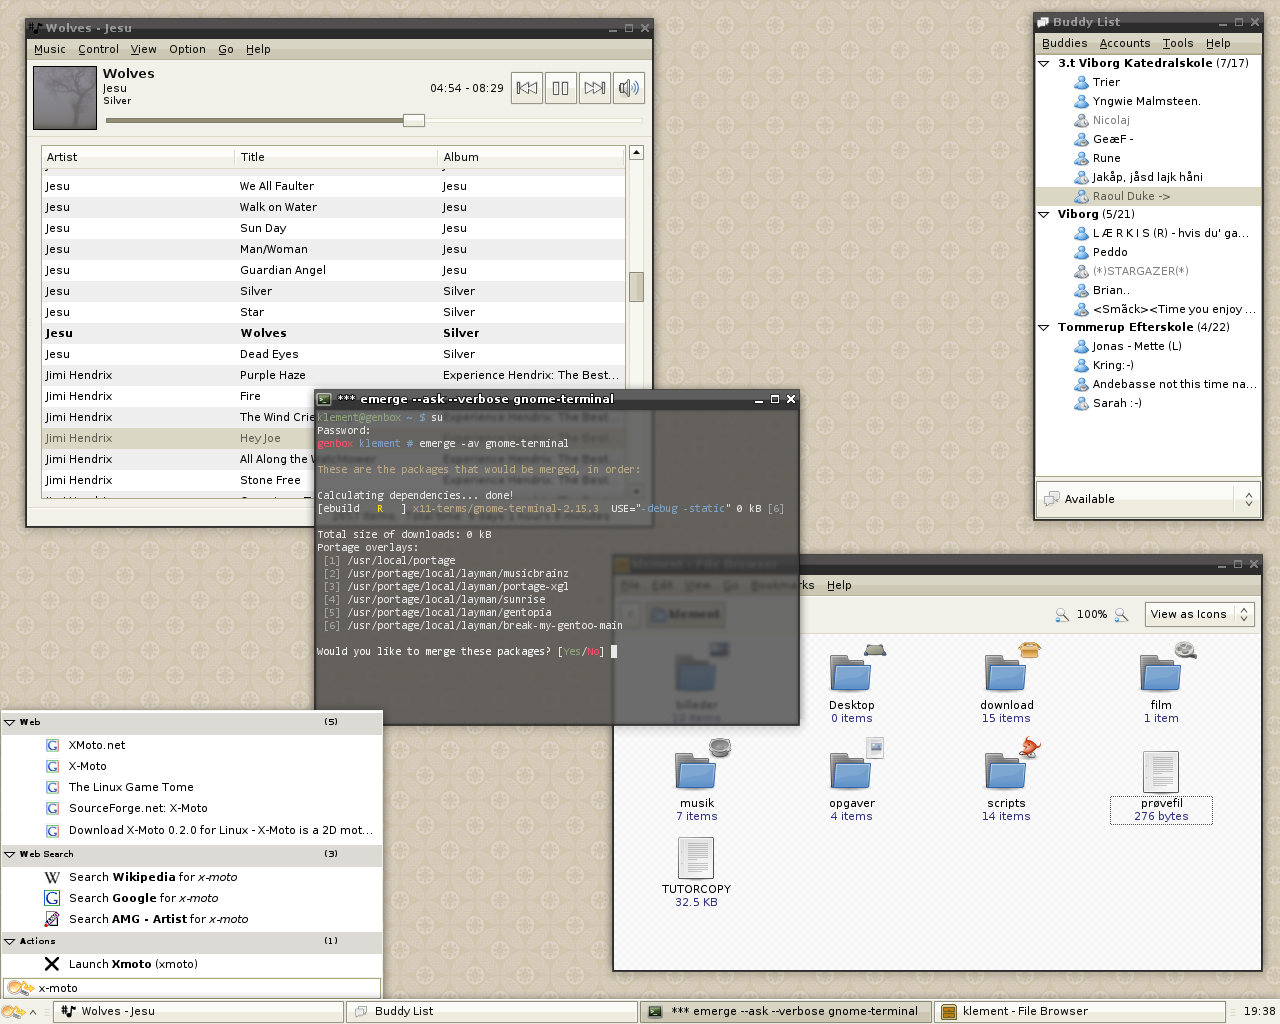Open the Control menu in music player
This screenshot has width=1280, height=1024.
98,49
